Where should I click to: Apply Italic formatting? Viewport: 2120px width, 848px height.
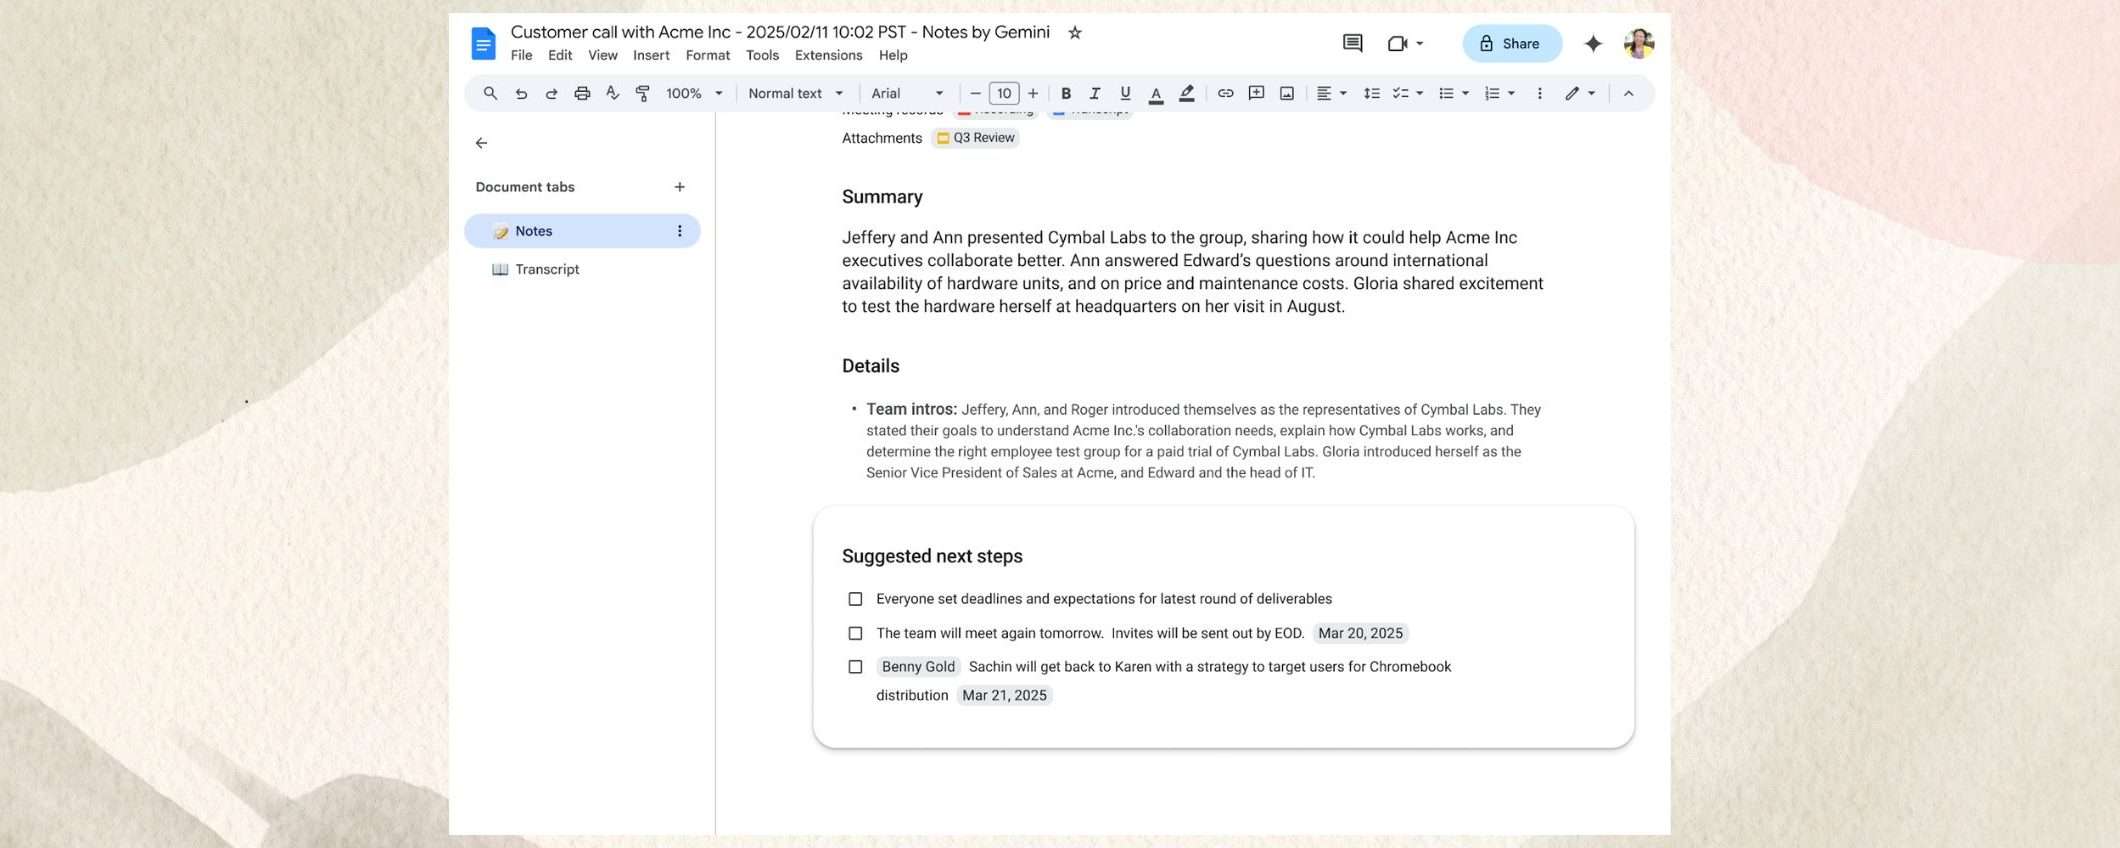pyautogui.click(x=1095, y=94)
